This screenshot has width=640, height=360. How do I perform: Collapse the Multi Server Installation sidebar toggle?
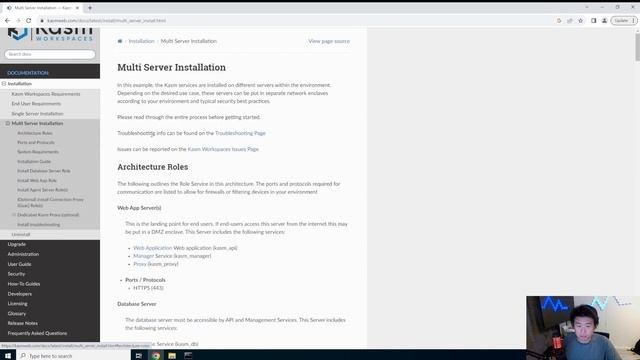tap(8, 123)
